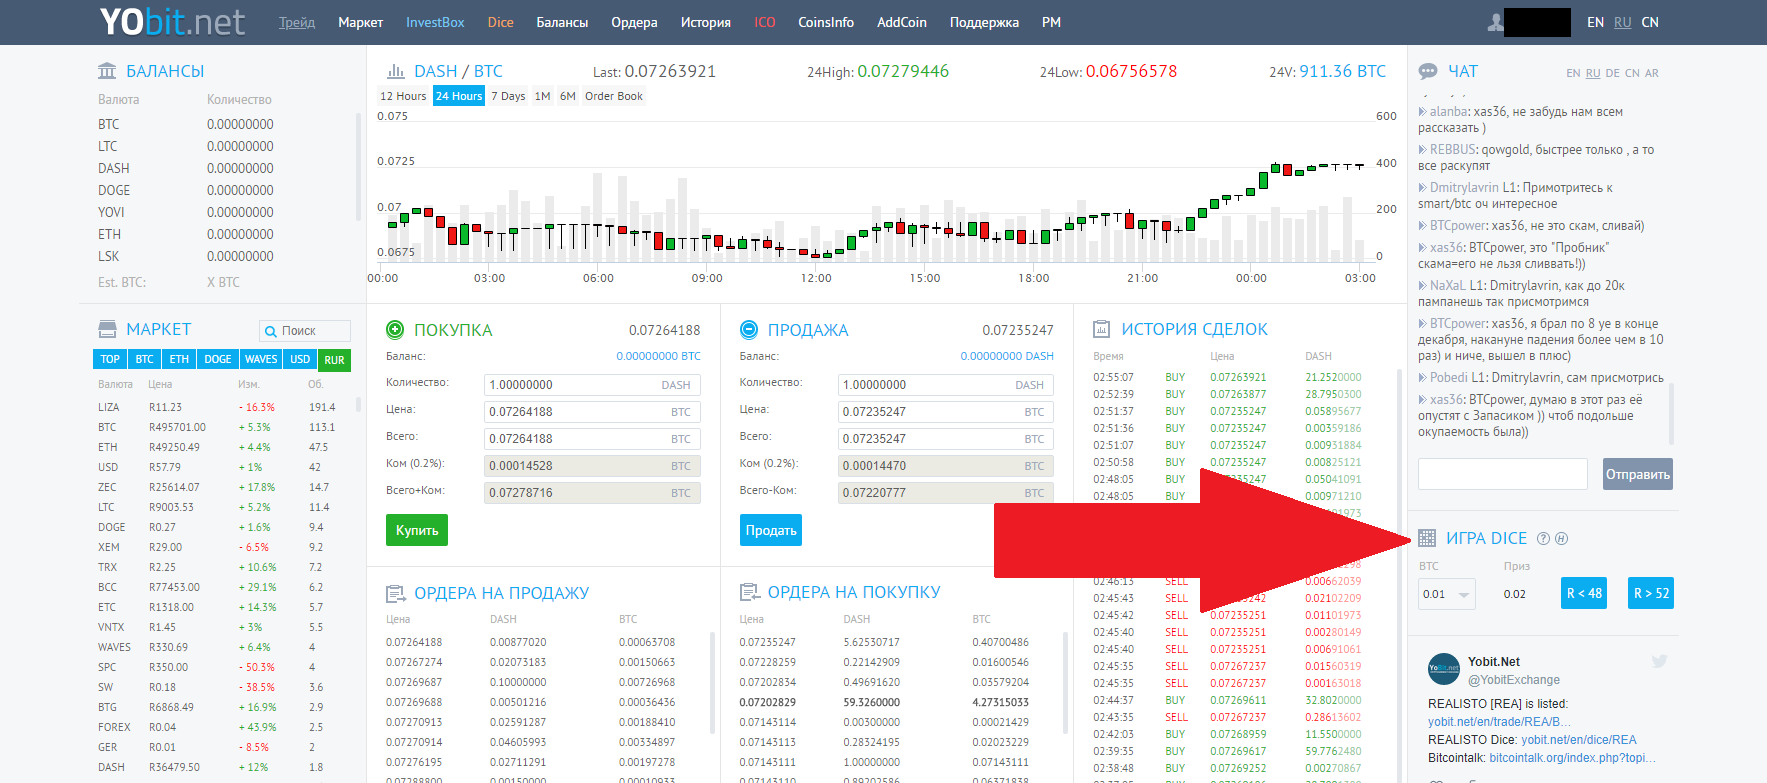
Task: Click the sell orders list icon
Action: 396,593
